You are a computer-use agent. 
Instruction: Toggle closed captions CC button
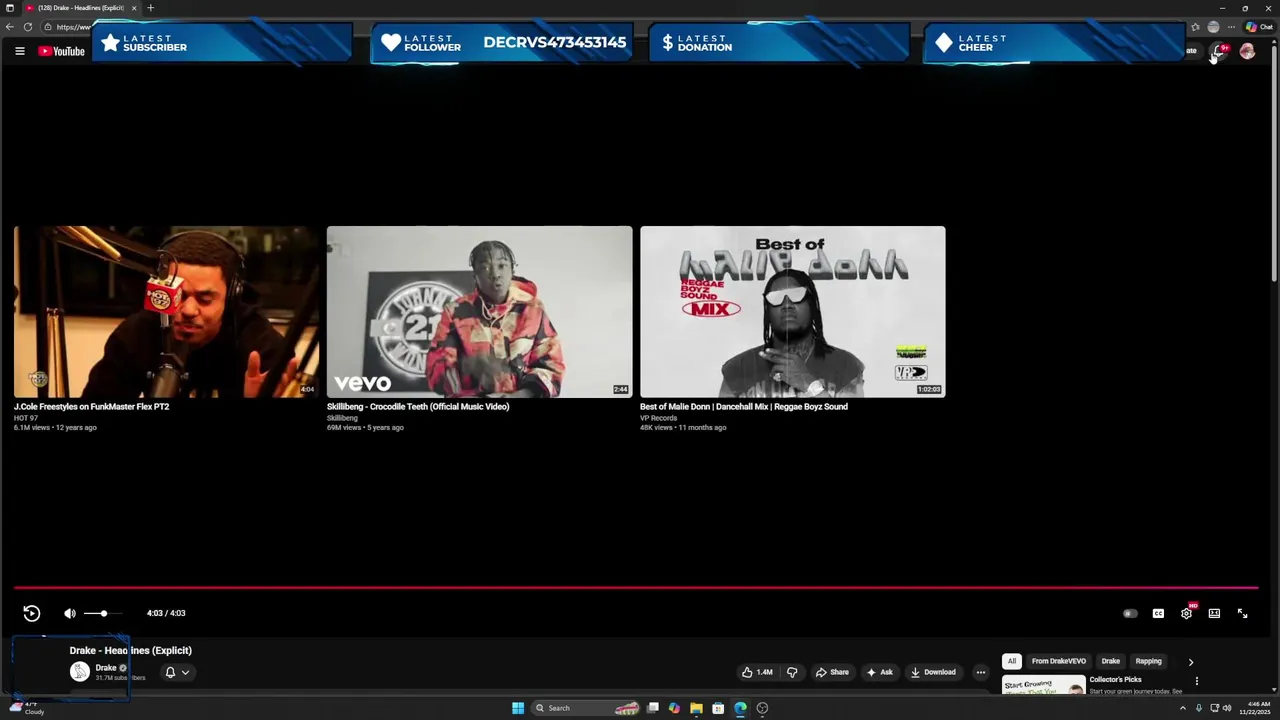[x=1158, y=613]
